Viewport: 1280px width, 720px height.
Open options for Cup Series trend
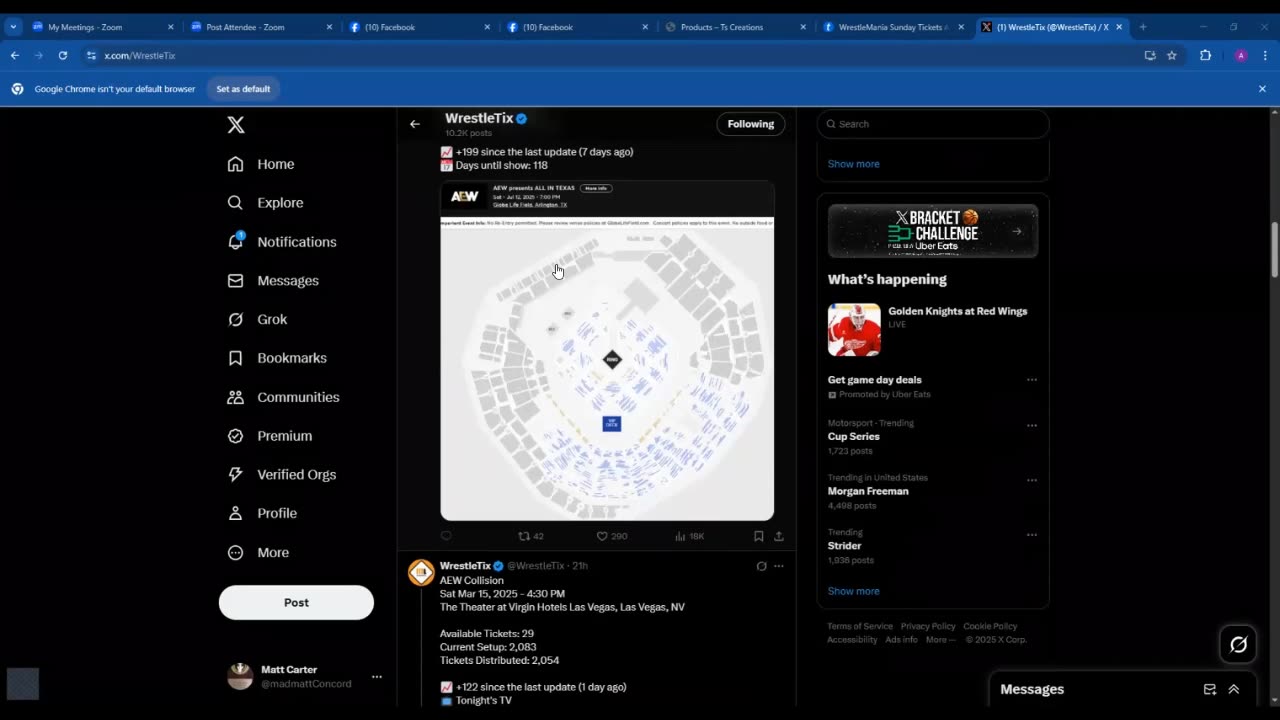1032,425
